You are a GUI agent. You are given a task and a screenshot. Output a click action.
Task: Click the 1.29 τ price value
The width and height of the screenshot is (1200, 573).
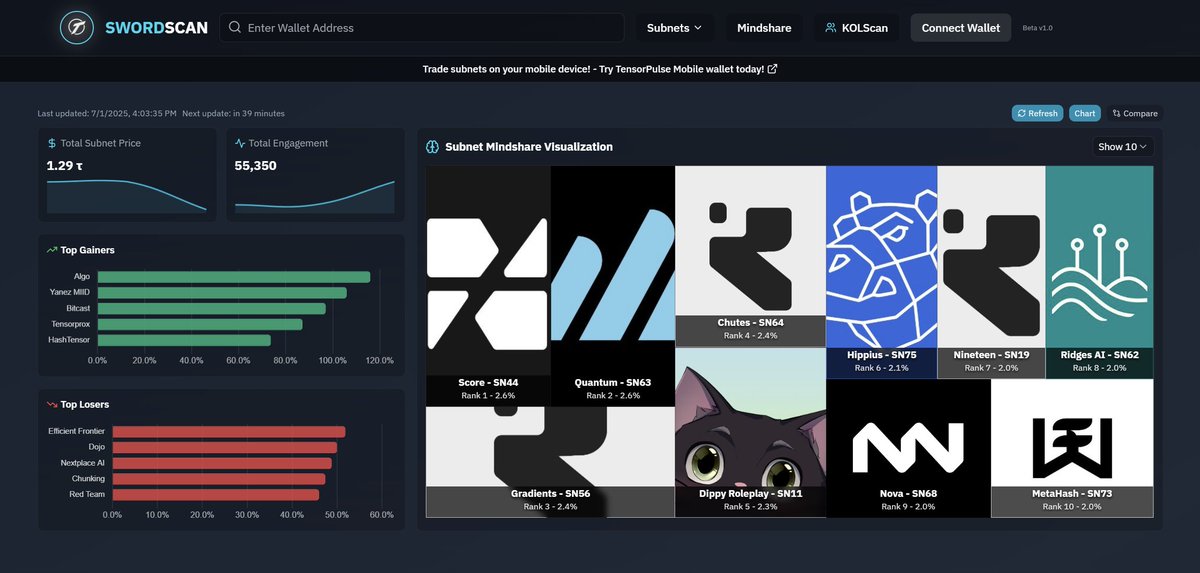[63, 166]
